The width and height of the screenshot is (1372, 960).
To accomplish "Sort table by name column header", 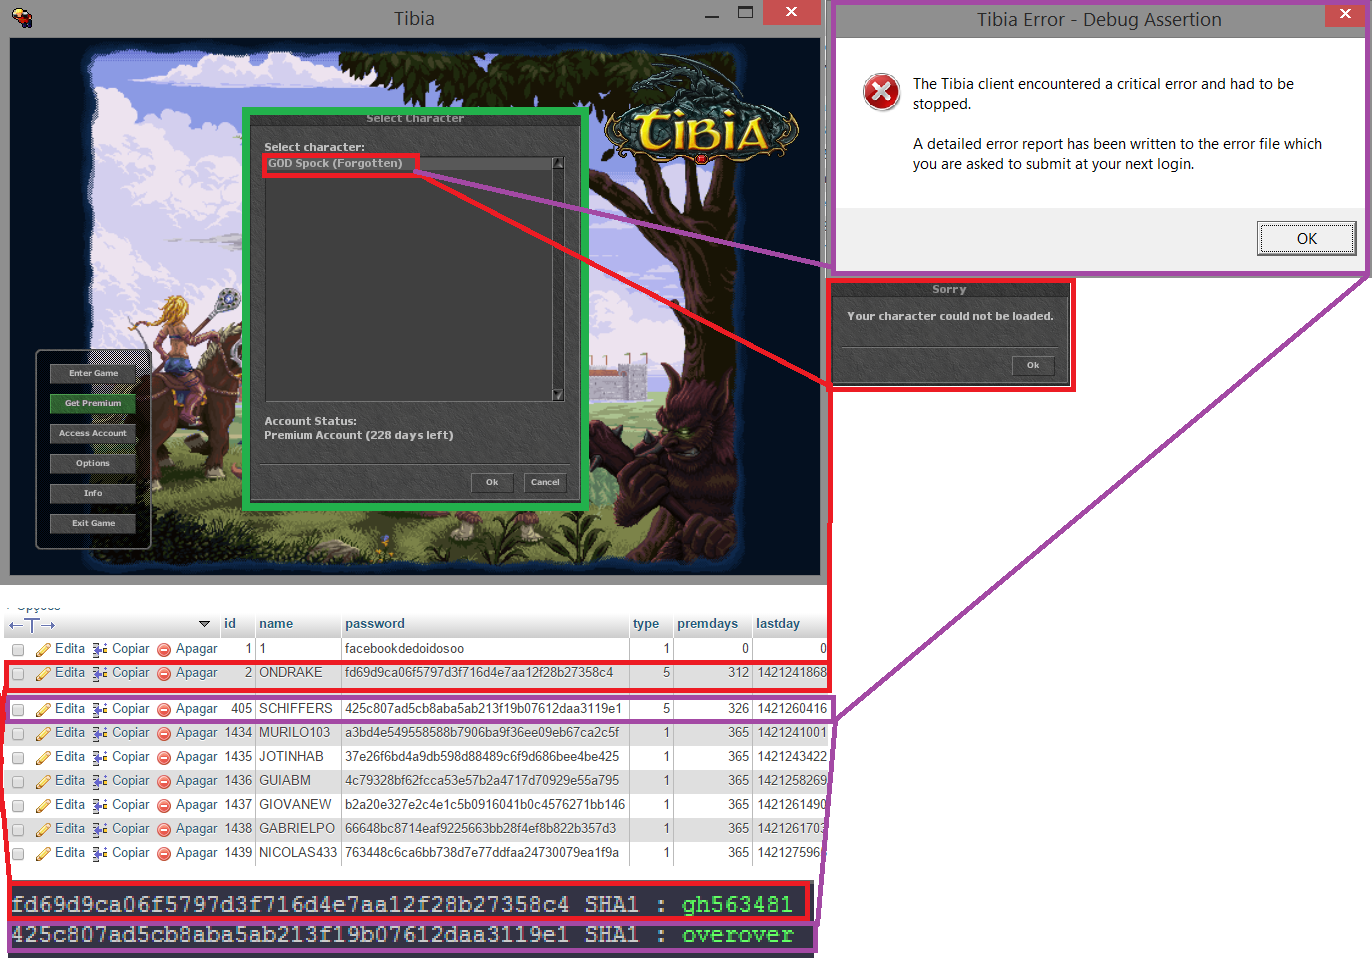I will 276,623.
